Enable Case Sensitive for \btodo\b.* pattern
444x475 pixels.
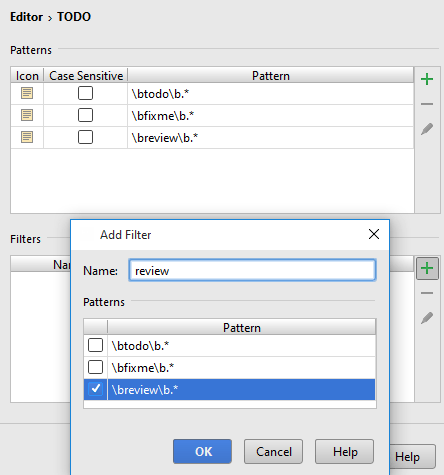[85, 93]
